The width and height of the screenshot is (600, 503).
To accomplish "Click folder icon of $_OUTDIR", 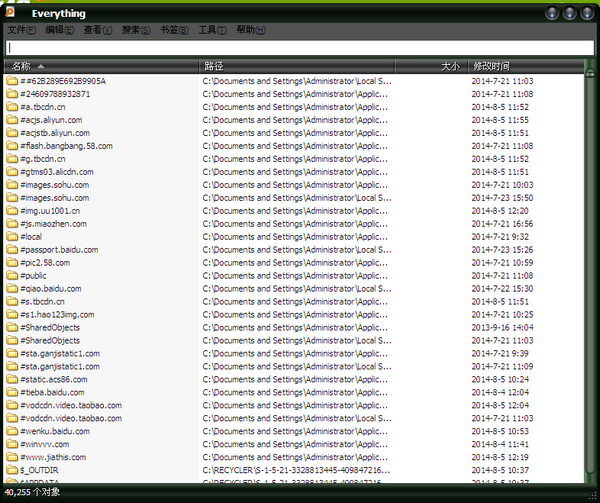I will coord(12,470).
